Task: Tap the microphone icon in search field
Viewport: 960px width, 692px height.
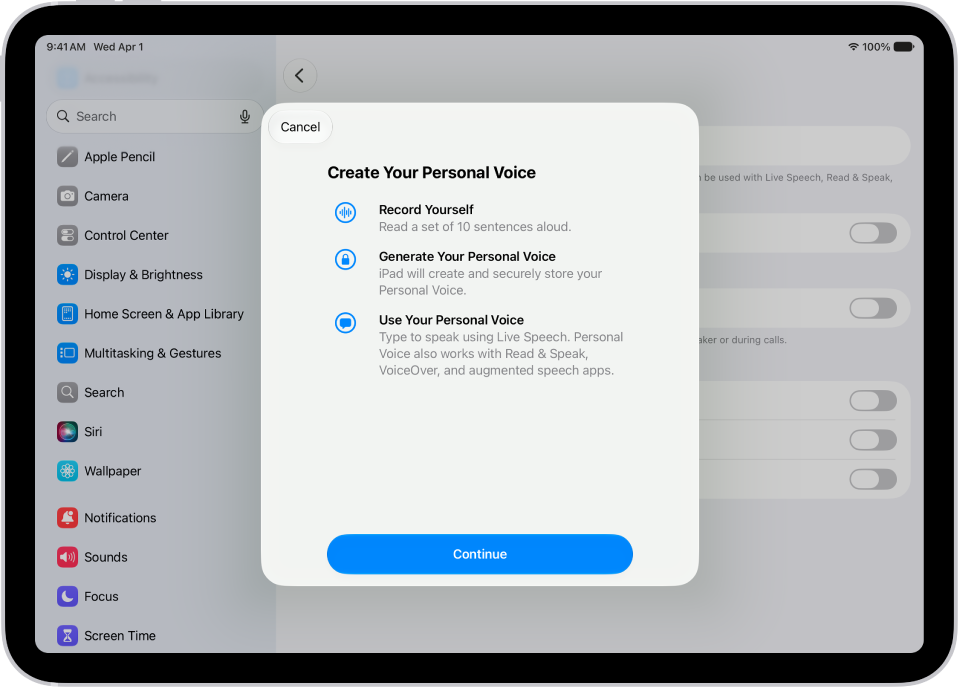Action: (245, 116)
